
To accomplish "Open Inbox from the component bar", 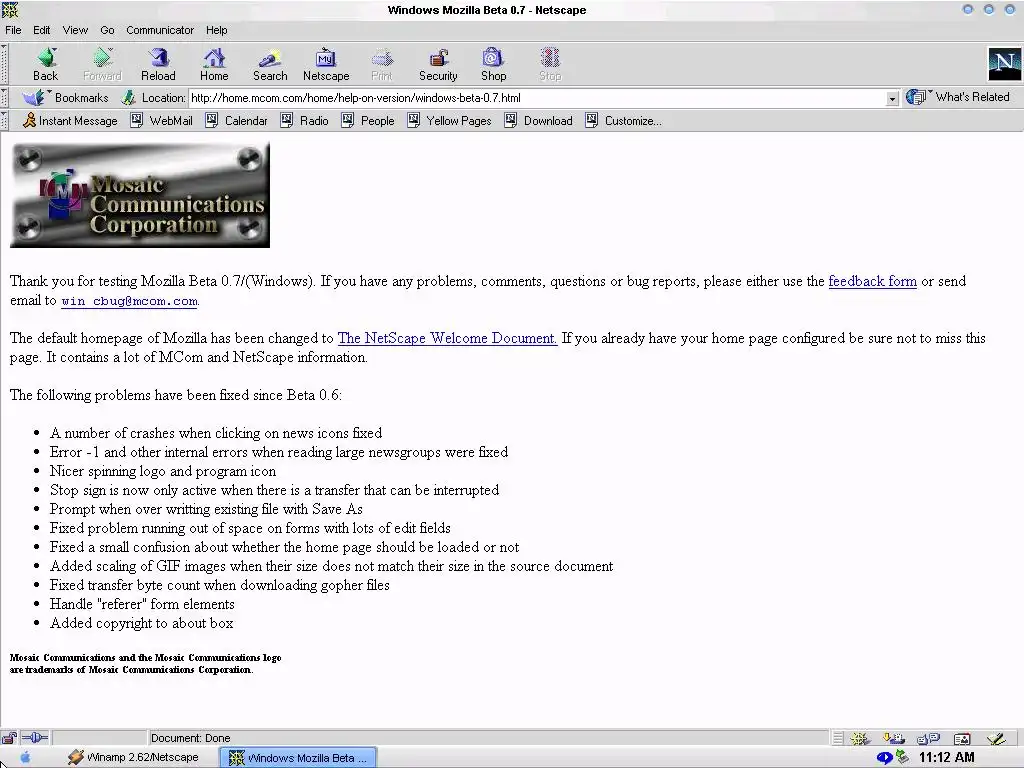I will point(893,739).
